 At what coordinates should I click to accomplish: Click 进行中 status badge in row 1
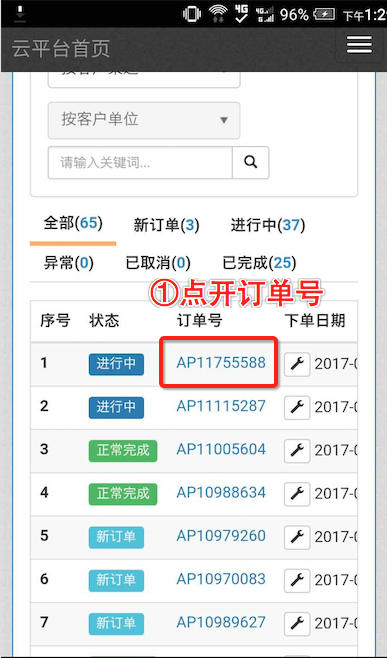(116, 364)
